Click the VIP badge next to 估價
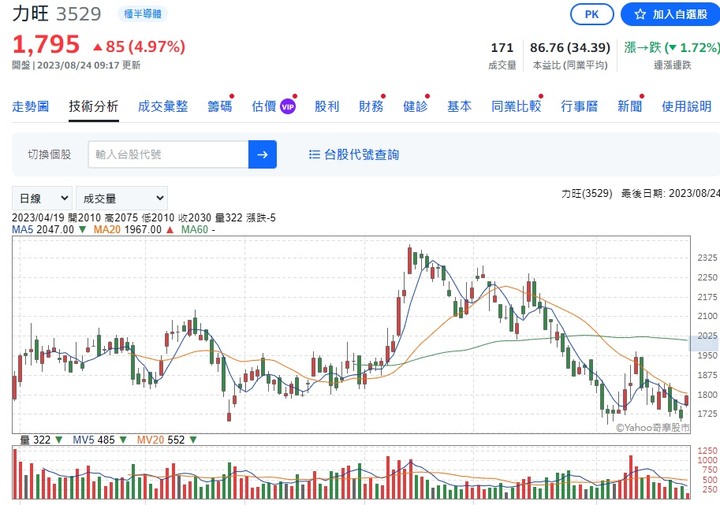720x505 pixels. [288, 107]
